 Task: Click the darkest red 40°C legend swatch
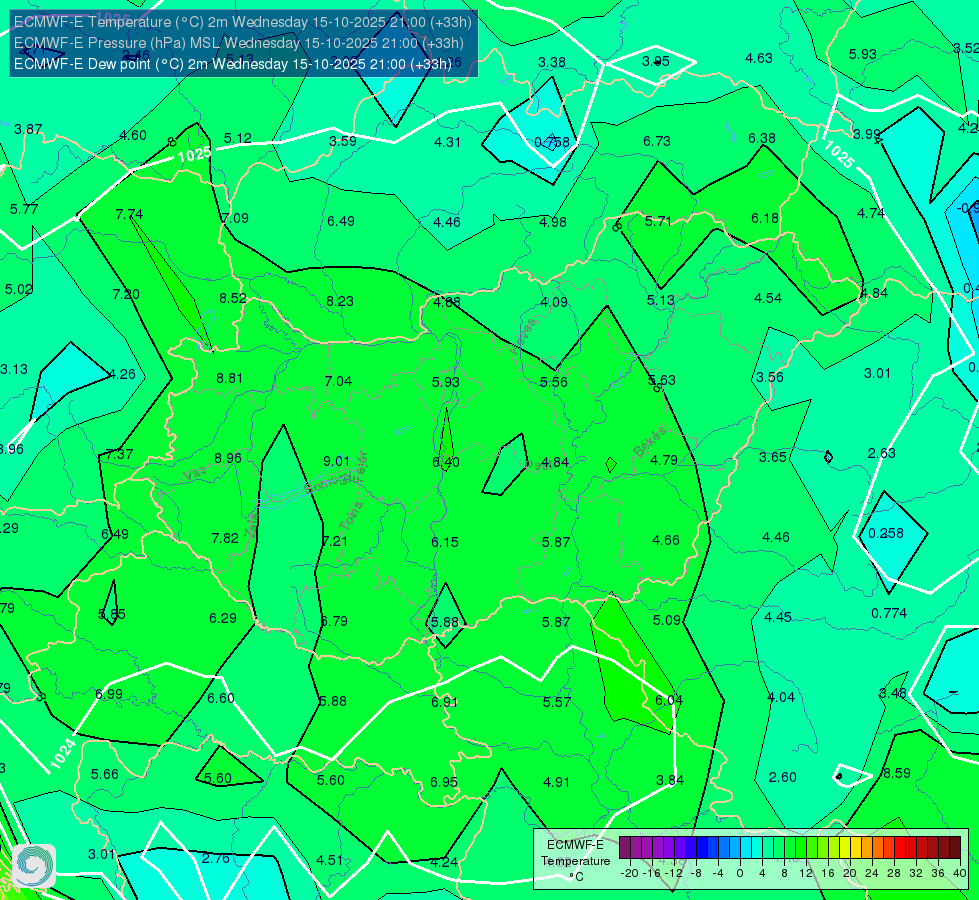955,848
